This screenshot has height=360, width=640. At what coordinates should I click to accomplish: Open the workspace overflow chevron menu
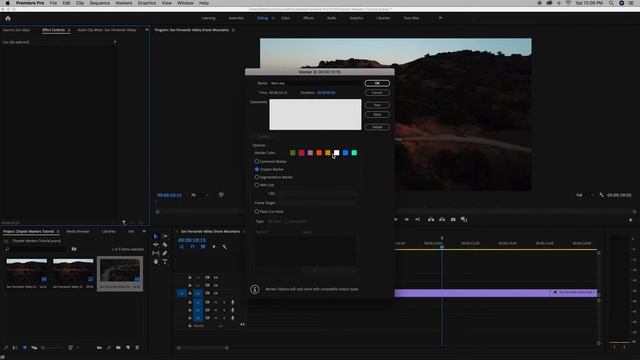coord(440,18)
